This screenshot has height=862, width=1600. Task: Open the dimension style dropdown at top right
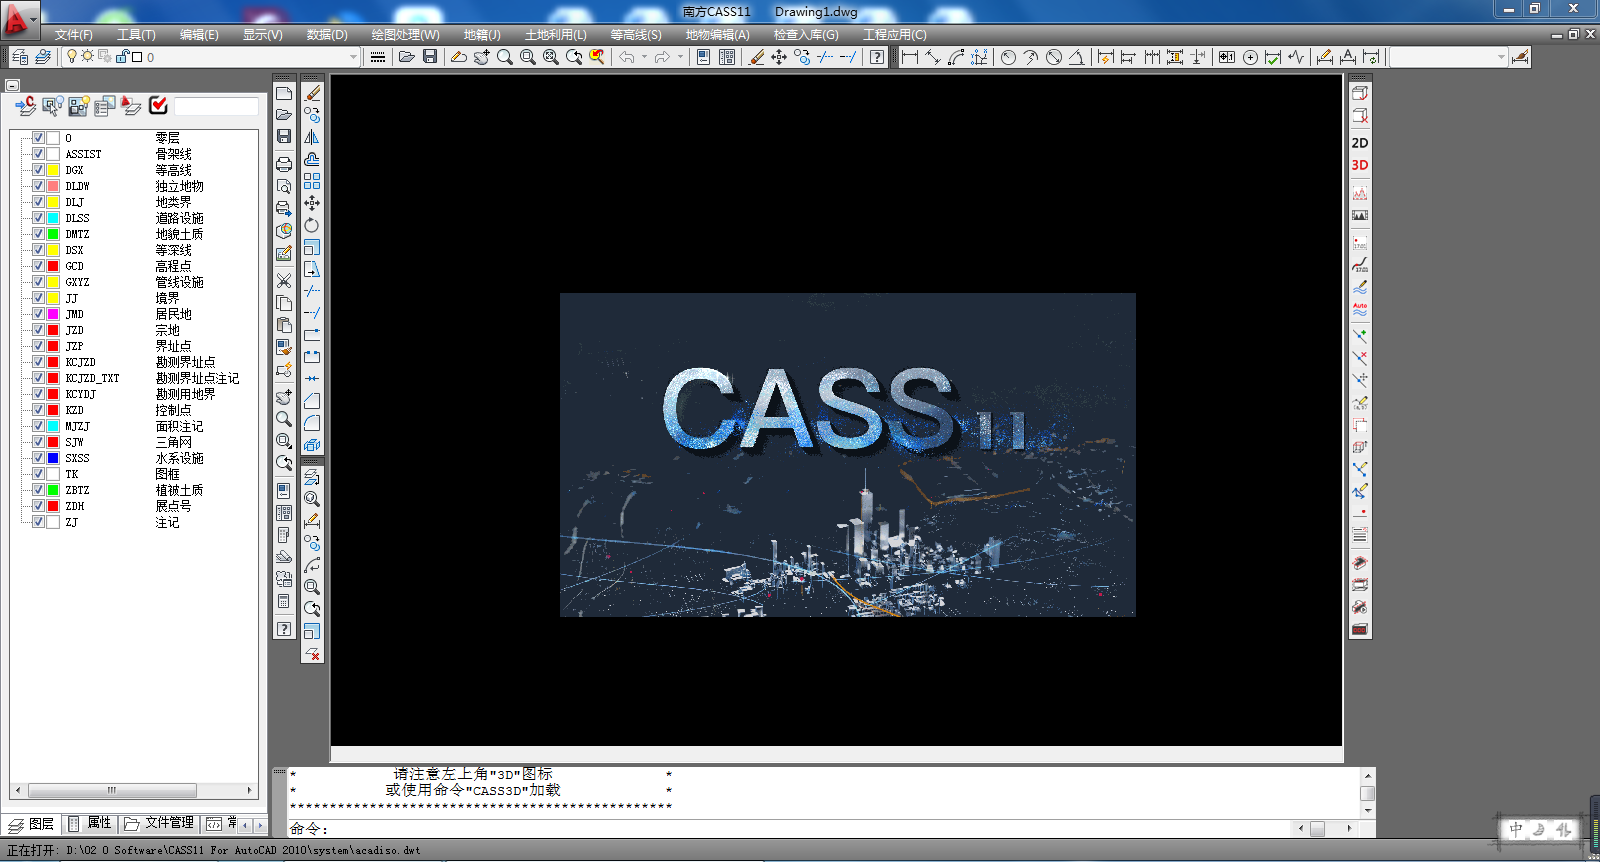1448,57
